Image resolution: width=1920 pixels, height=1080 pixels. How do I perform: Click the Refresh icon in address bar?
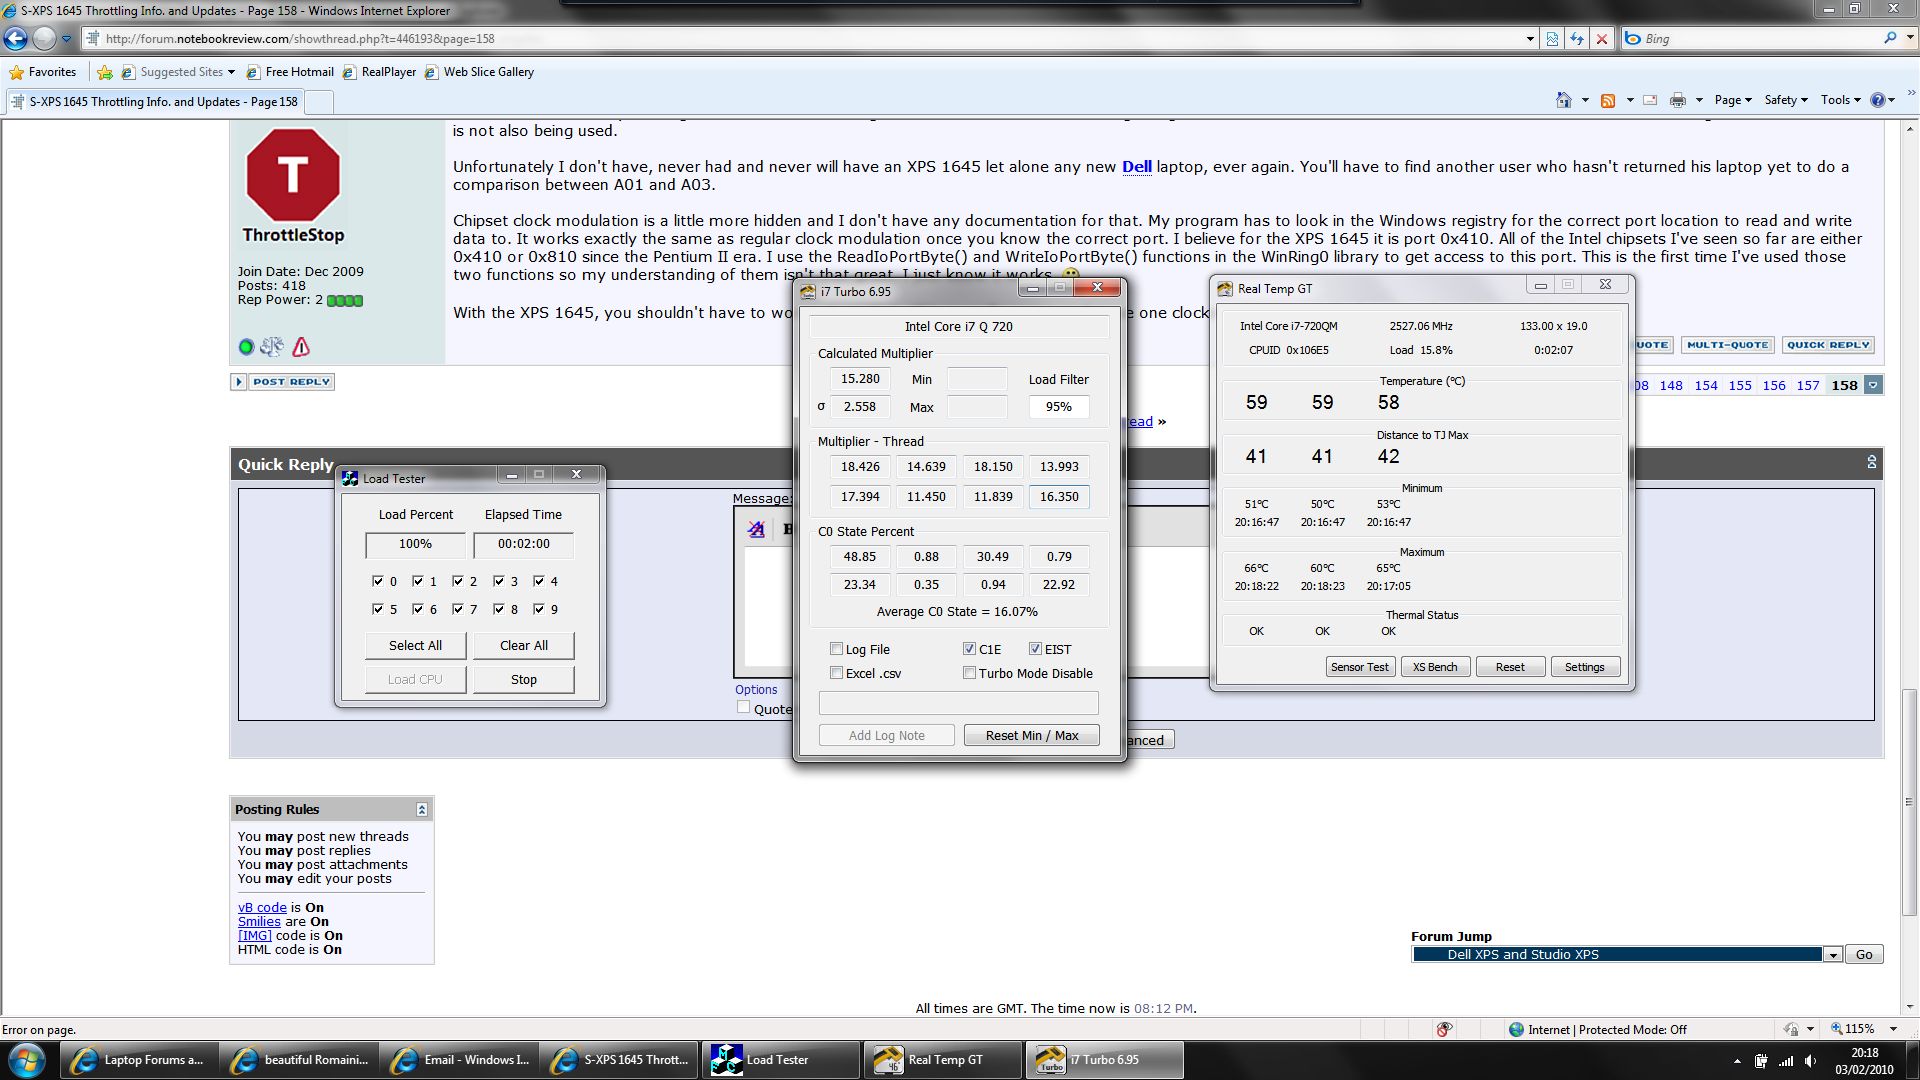coord(1577,39)
